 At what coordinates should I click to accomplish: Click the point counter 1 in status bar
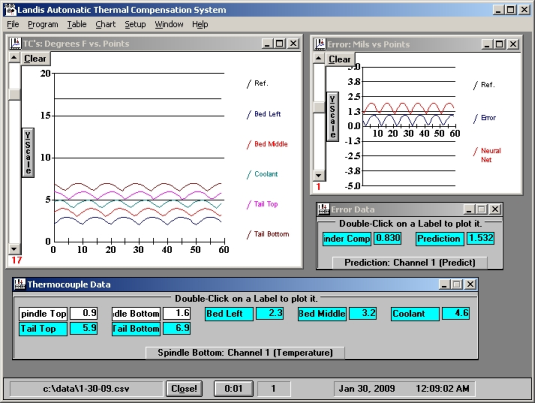coord(274,389)
